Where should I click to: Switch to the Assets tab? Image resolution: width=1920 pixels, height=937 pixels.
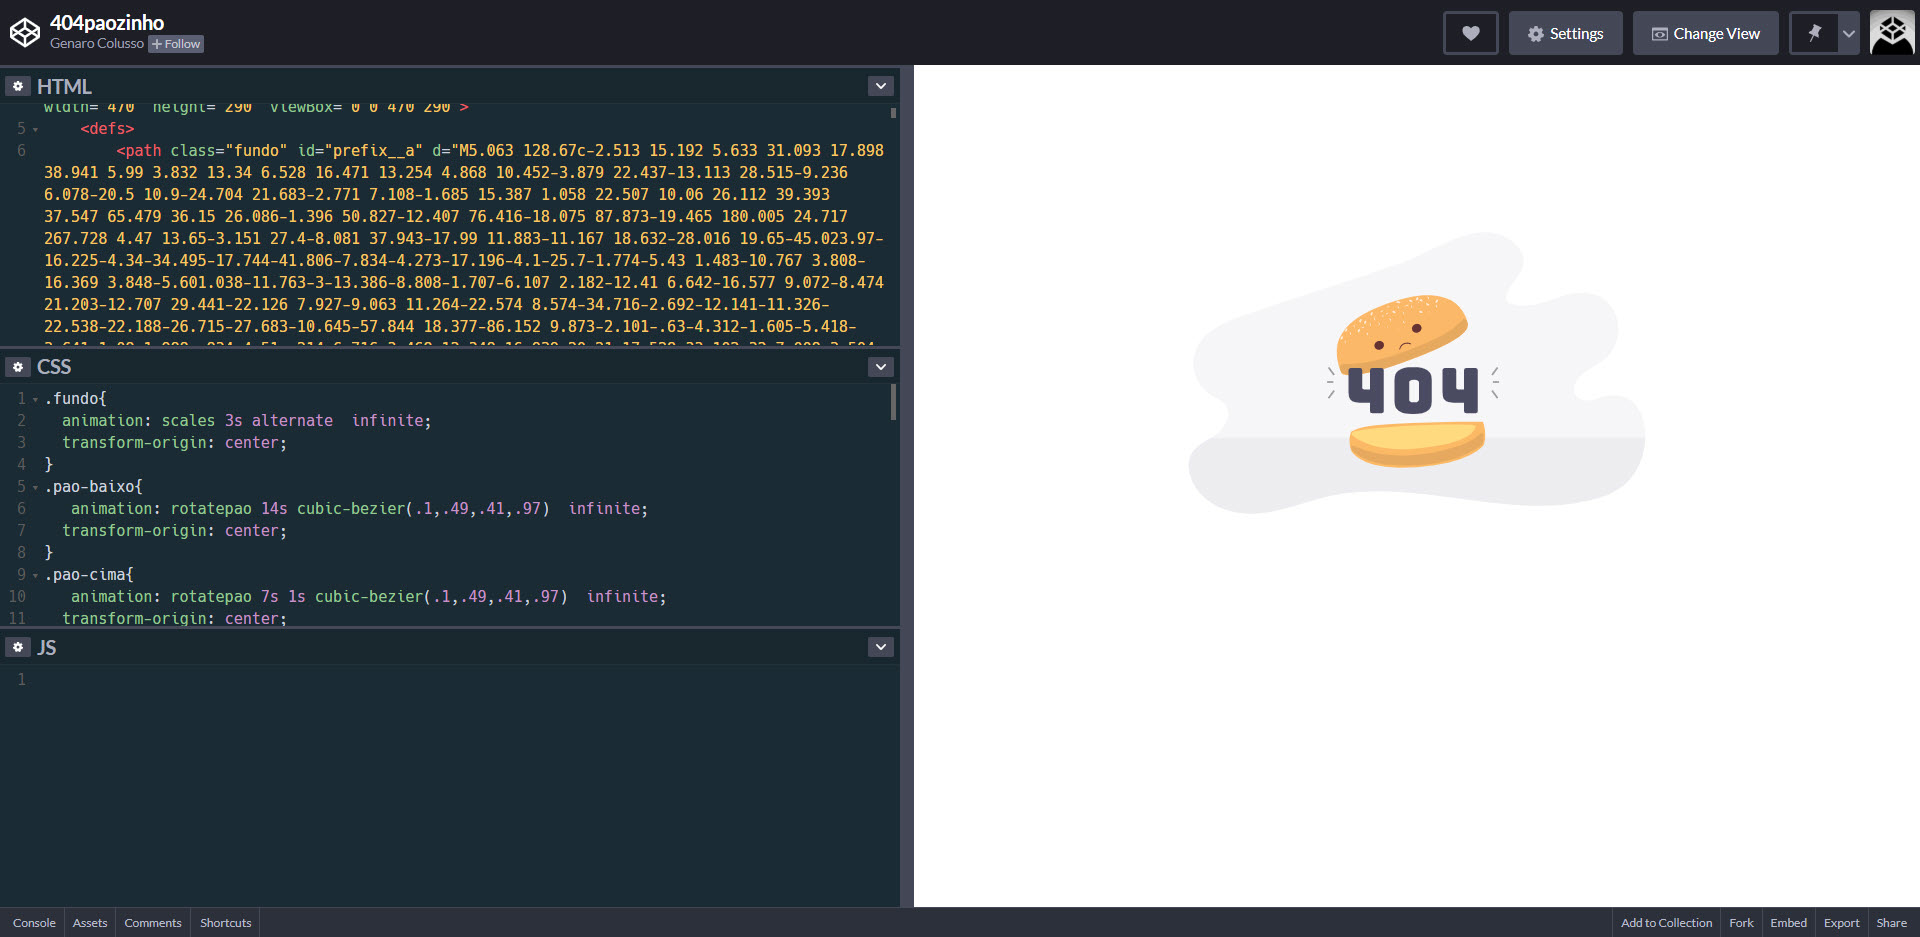click(x=89, y=922)
